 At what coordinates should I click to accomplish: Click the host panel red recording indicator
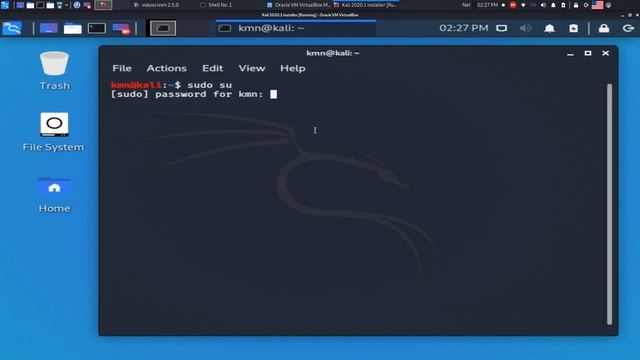[x=513, y=5]
